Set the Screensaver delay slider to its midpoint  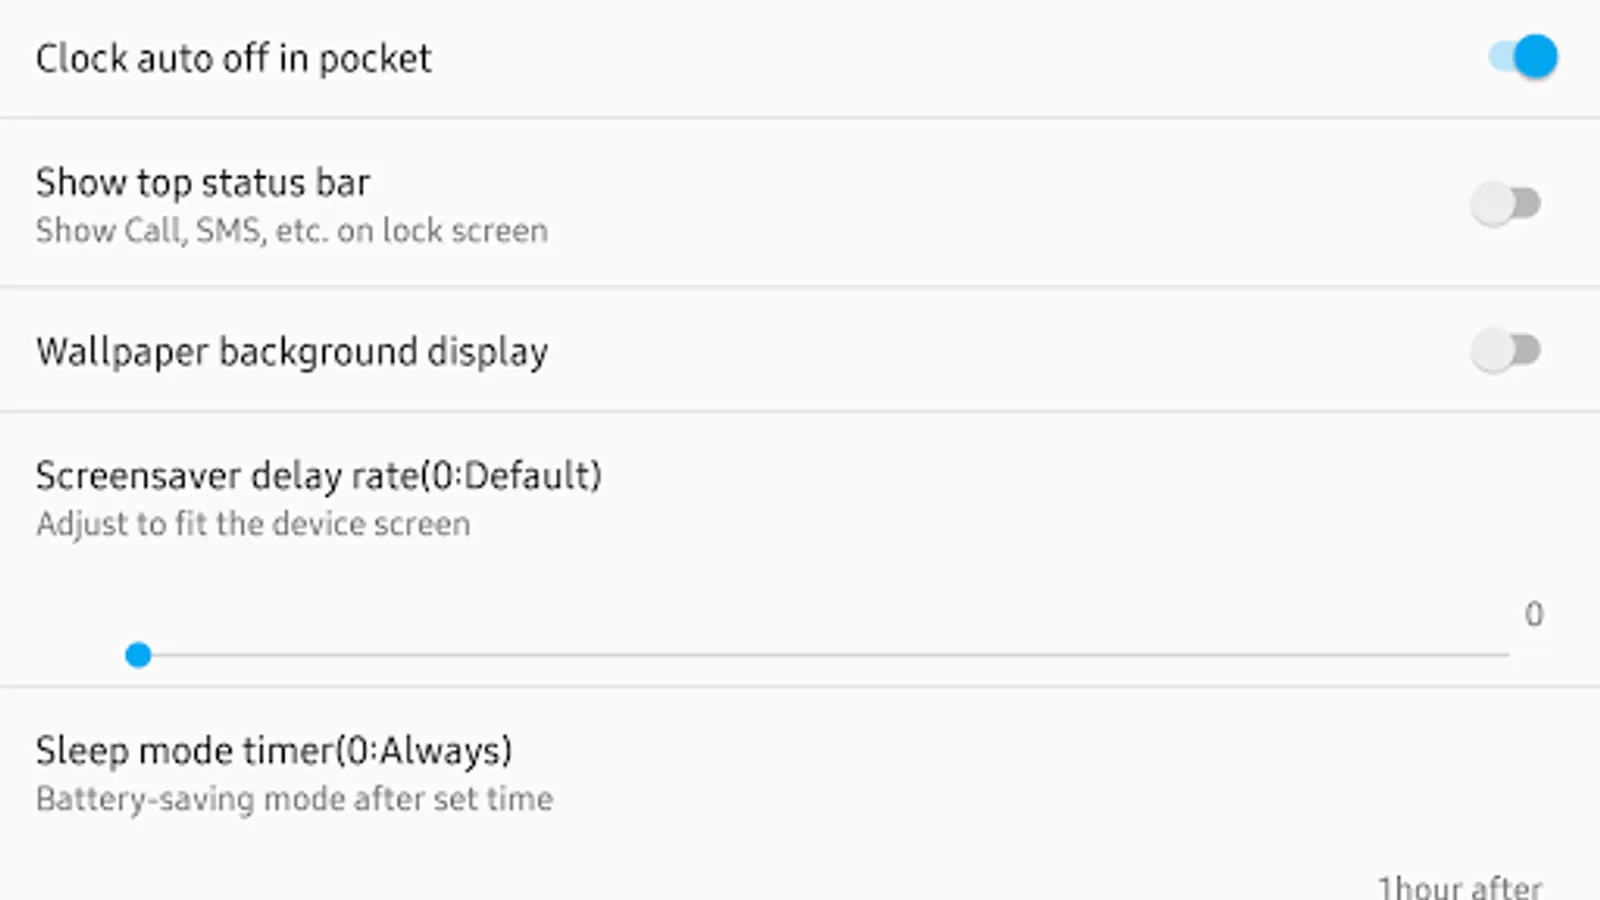click(x=823, y=655)
